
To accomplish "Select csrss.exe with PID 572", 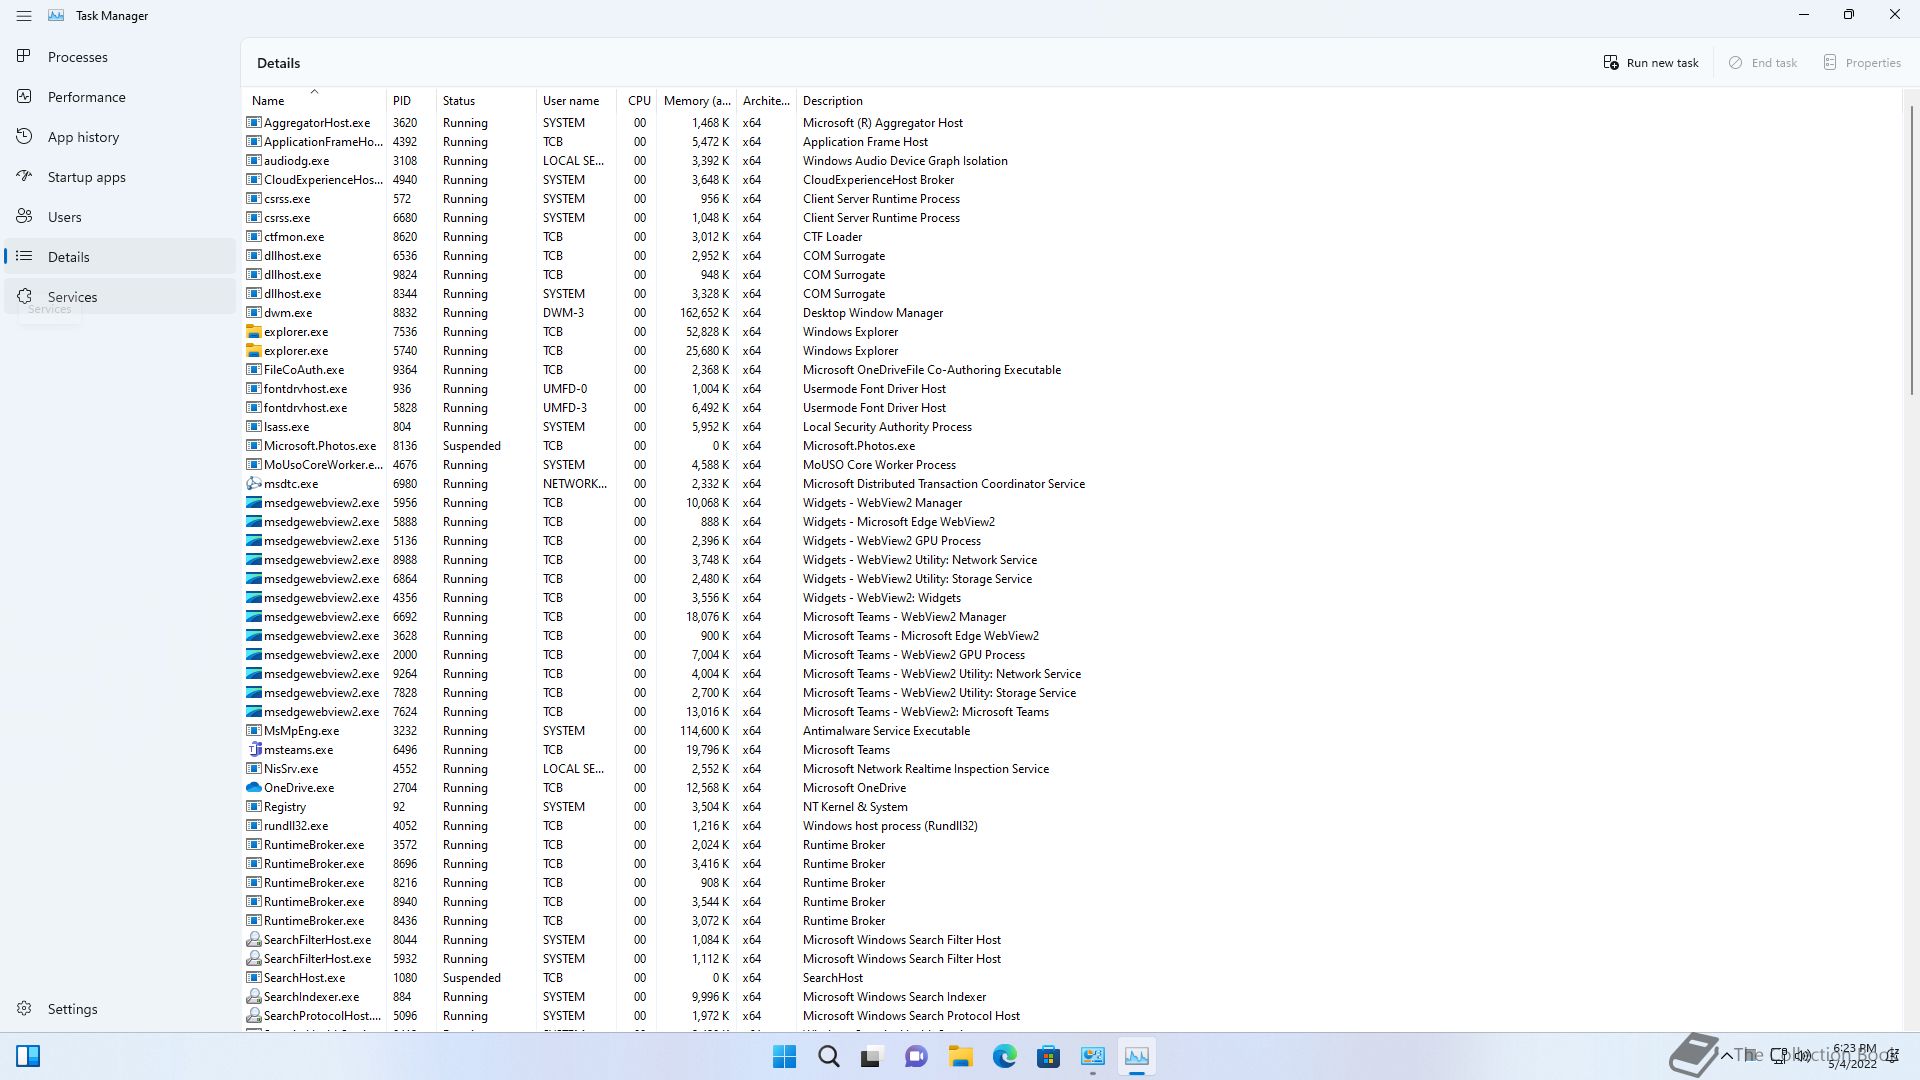I will click(x=1072, y=199).
